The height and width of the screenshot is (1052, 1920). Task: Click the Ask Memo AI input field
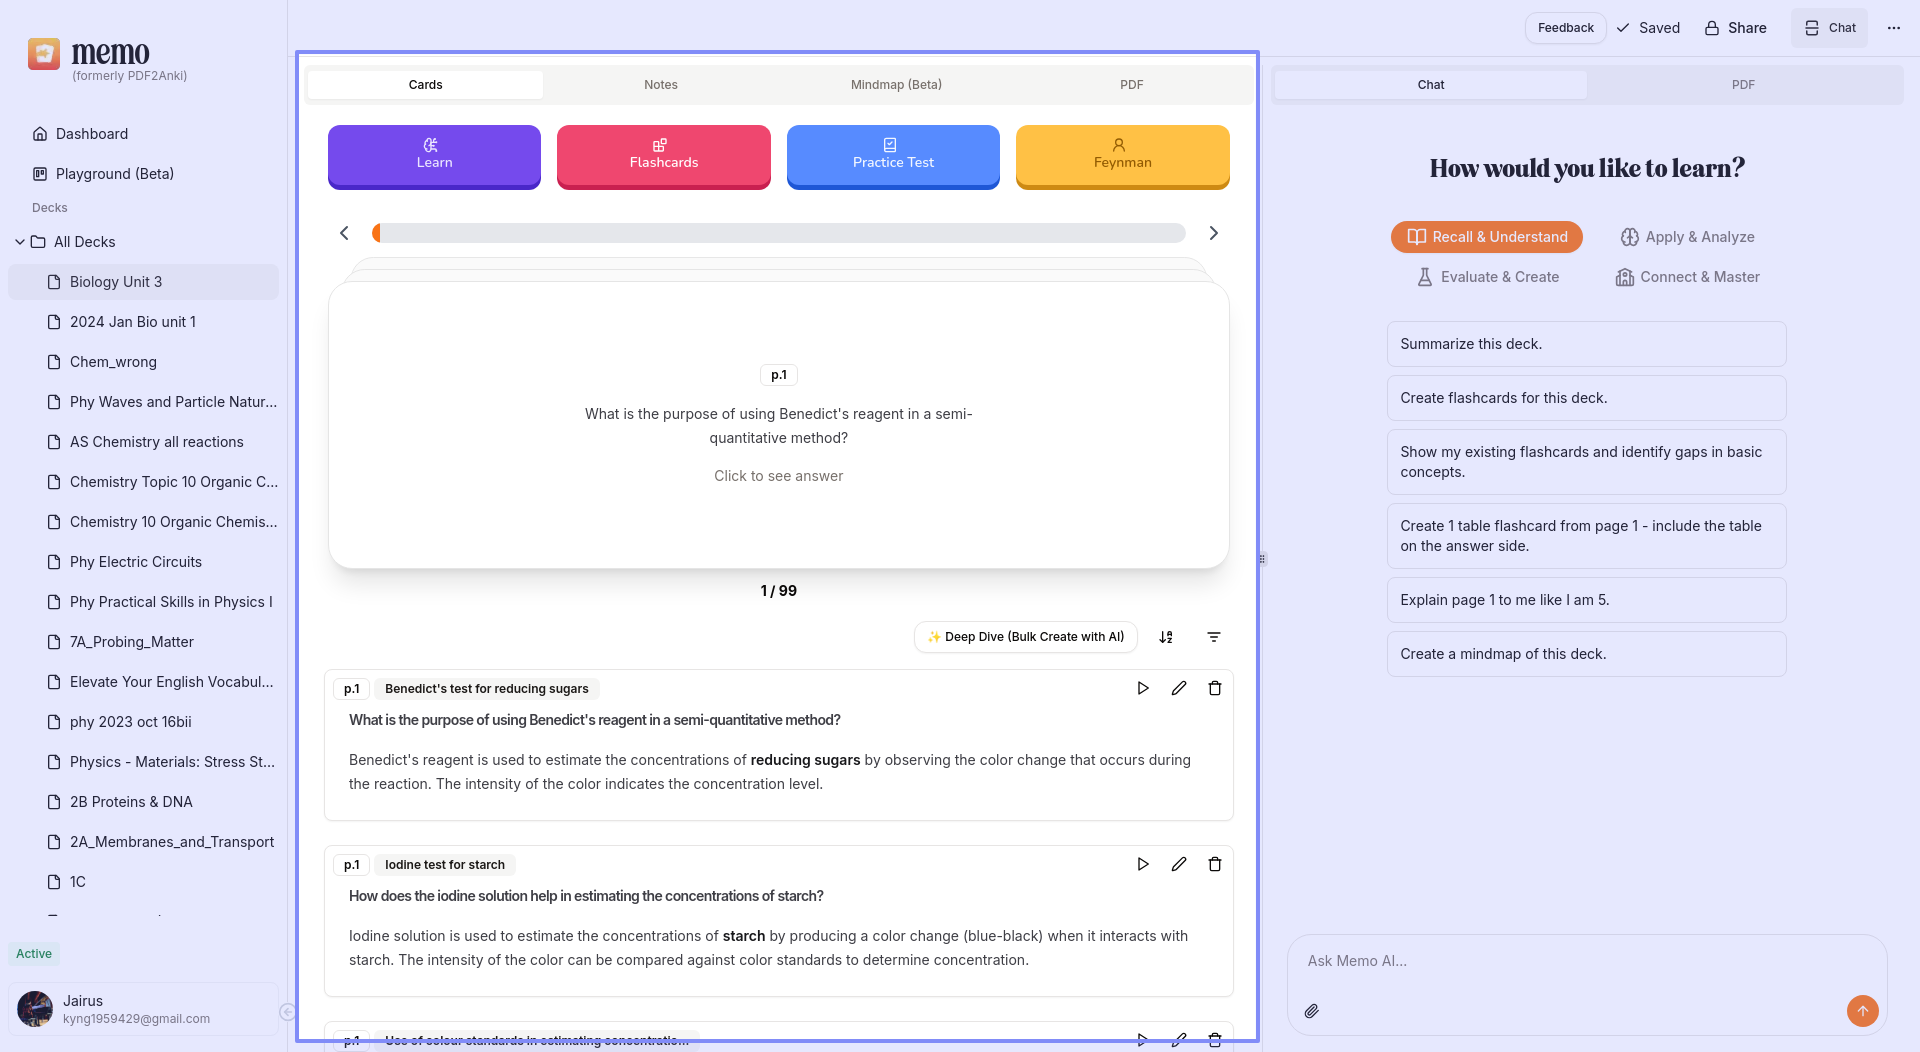click(x=1585, y=961)
